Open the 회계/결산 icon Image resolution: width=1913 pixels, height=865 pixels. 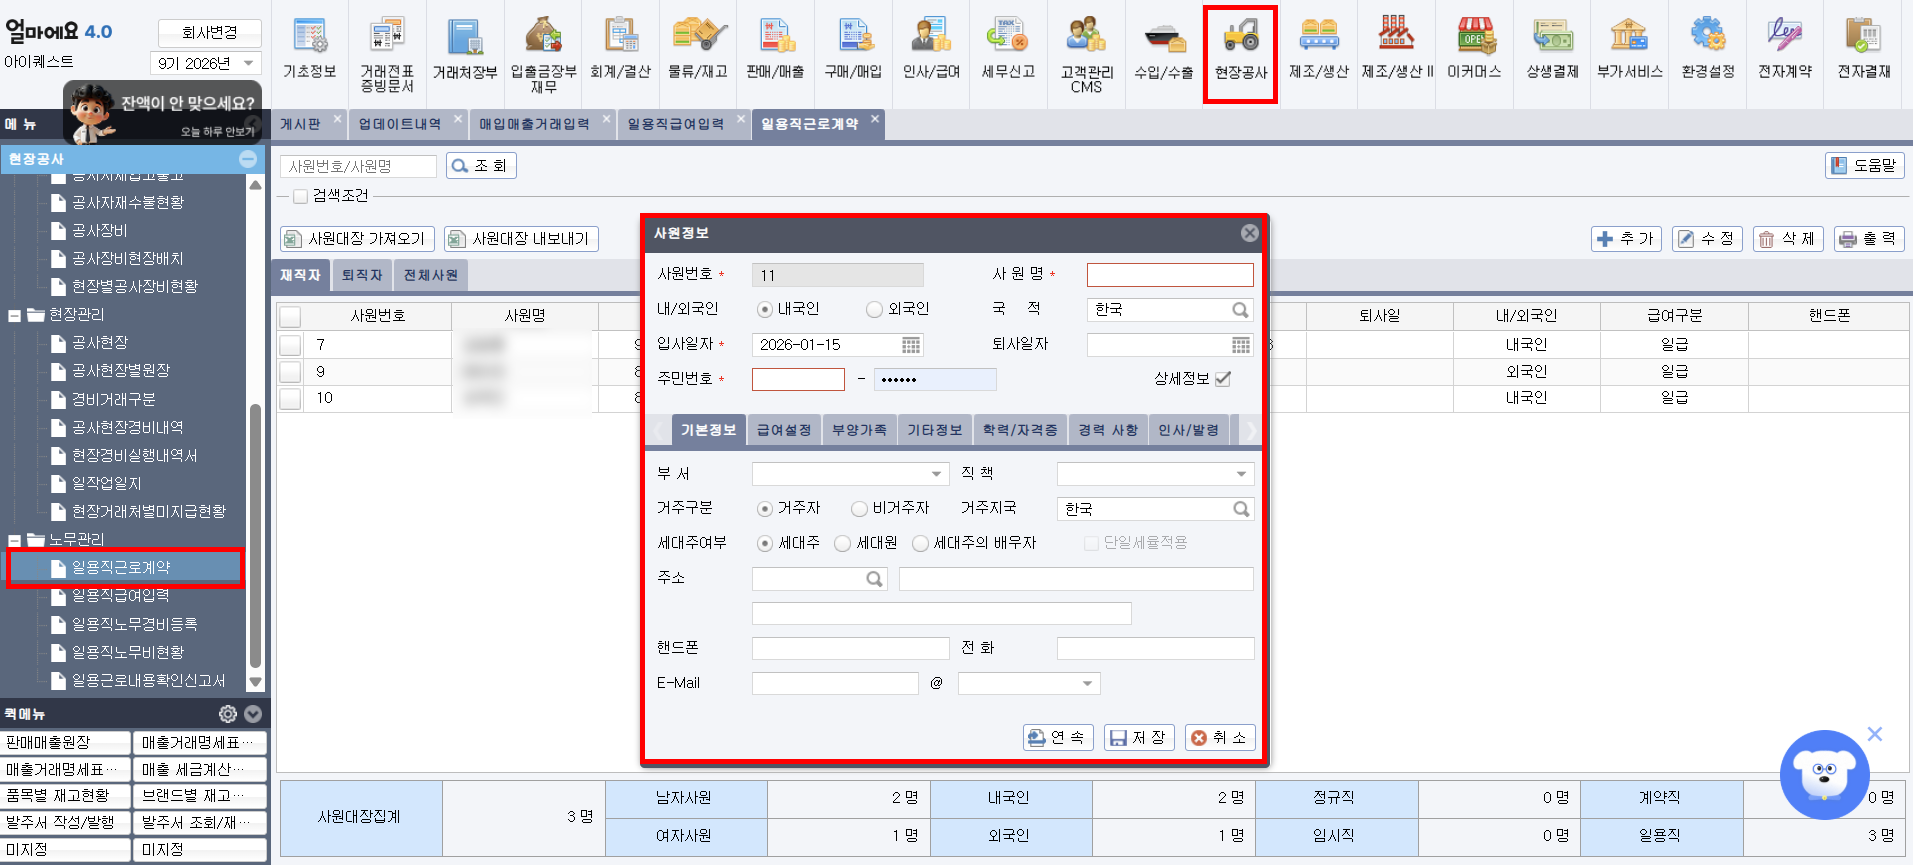(621, 48)
